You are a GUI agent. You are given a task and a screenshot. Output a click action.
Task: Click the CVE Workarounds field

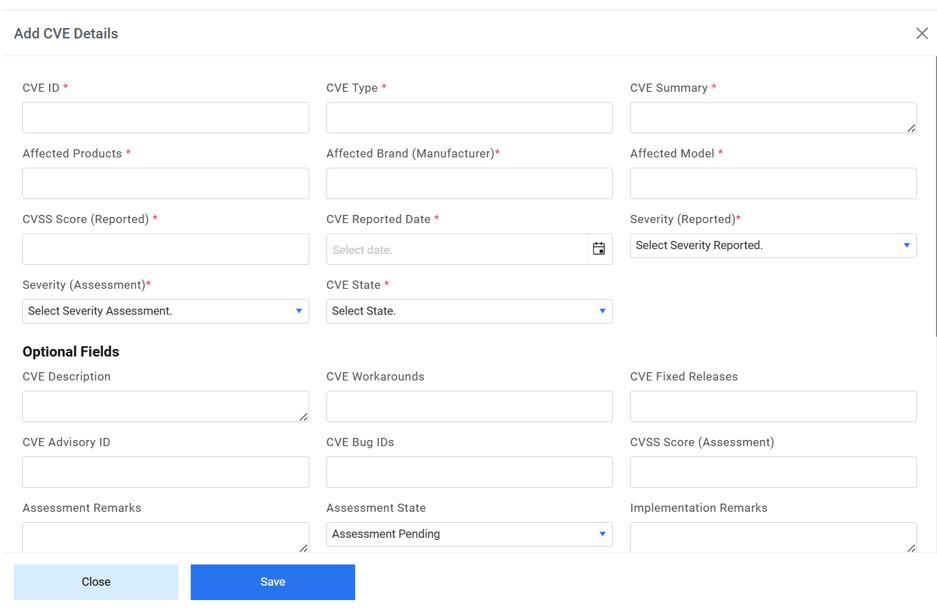point(468,407)
